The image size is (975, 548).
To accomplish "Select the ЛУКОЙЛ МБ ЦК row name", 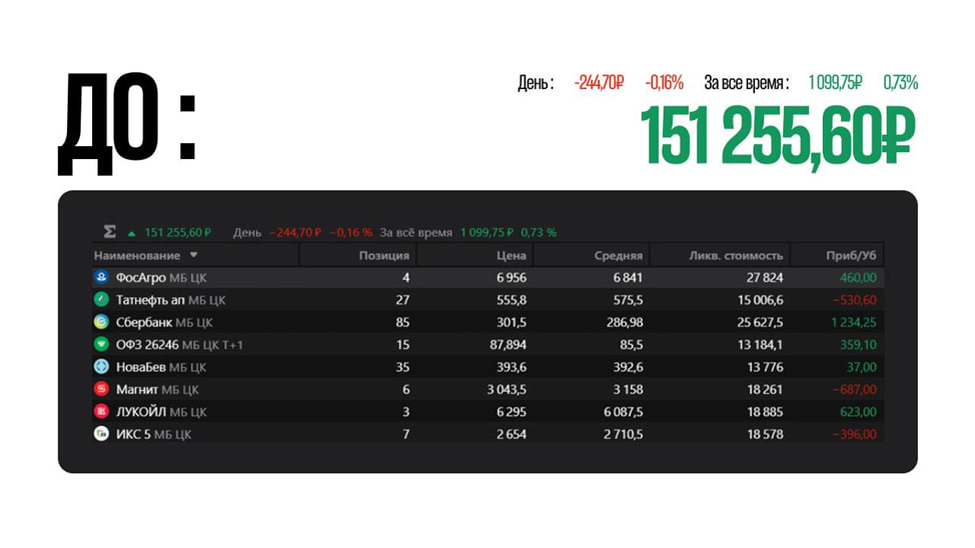I will click(x=161, y=412).
